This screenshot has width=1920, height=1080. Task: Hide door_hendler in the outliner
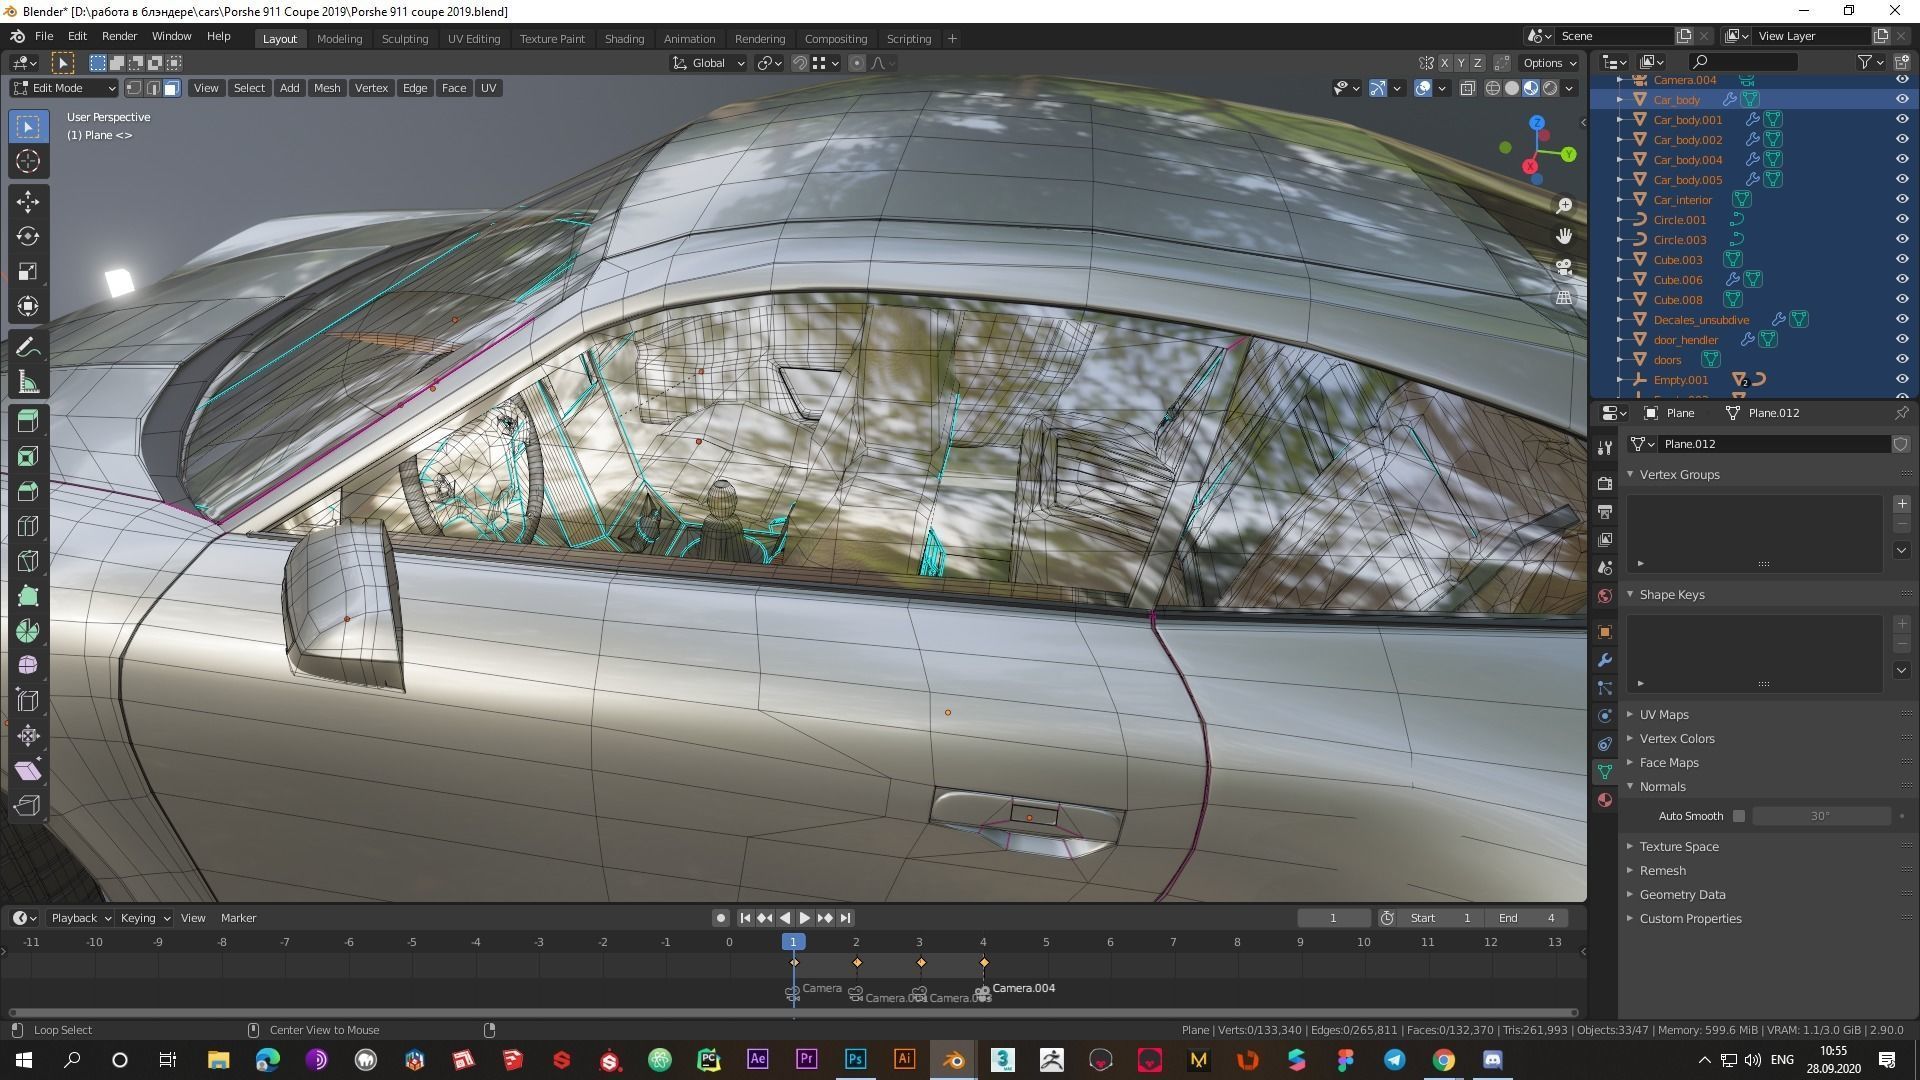pyautogui.click(x=1902, y=339)
